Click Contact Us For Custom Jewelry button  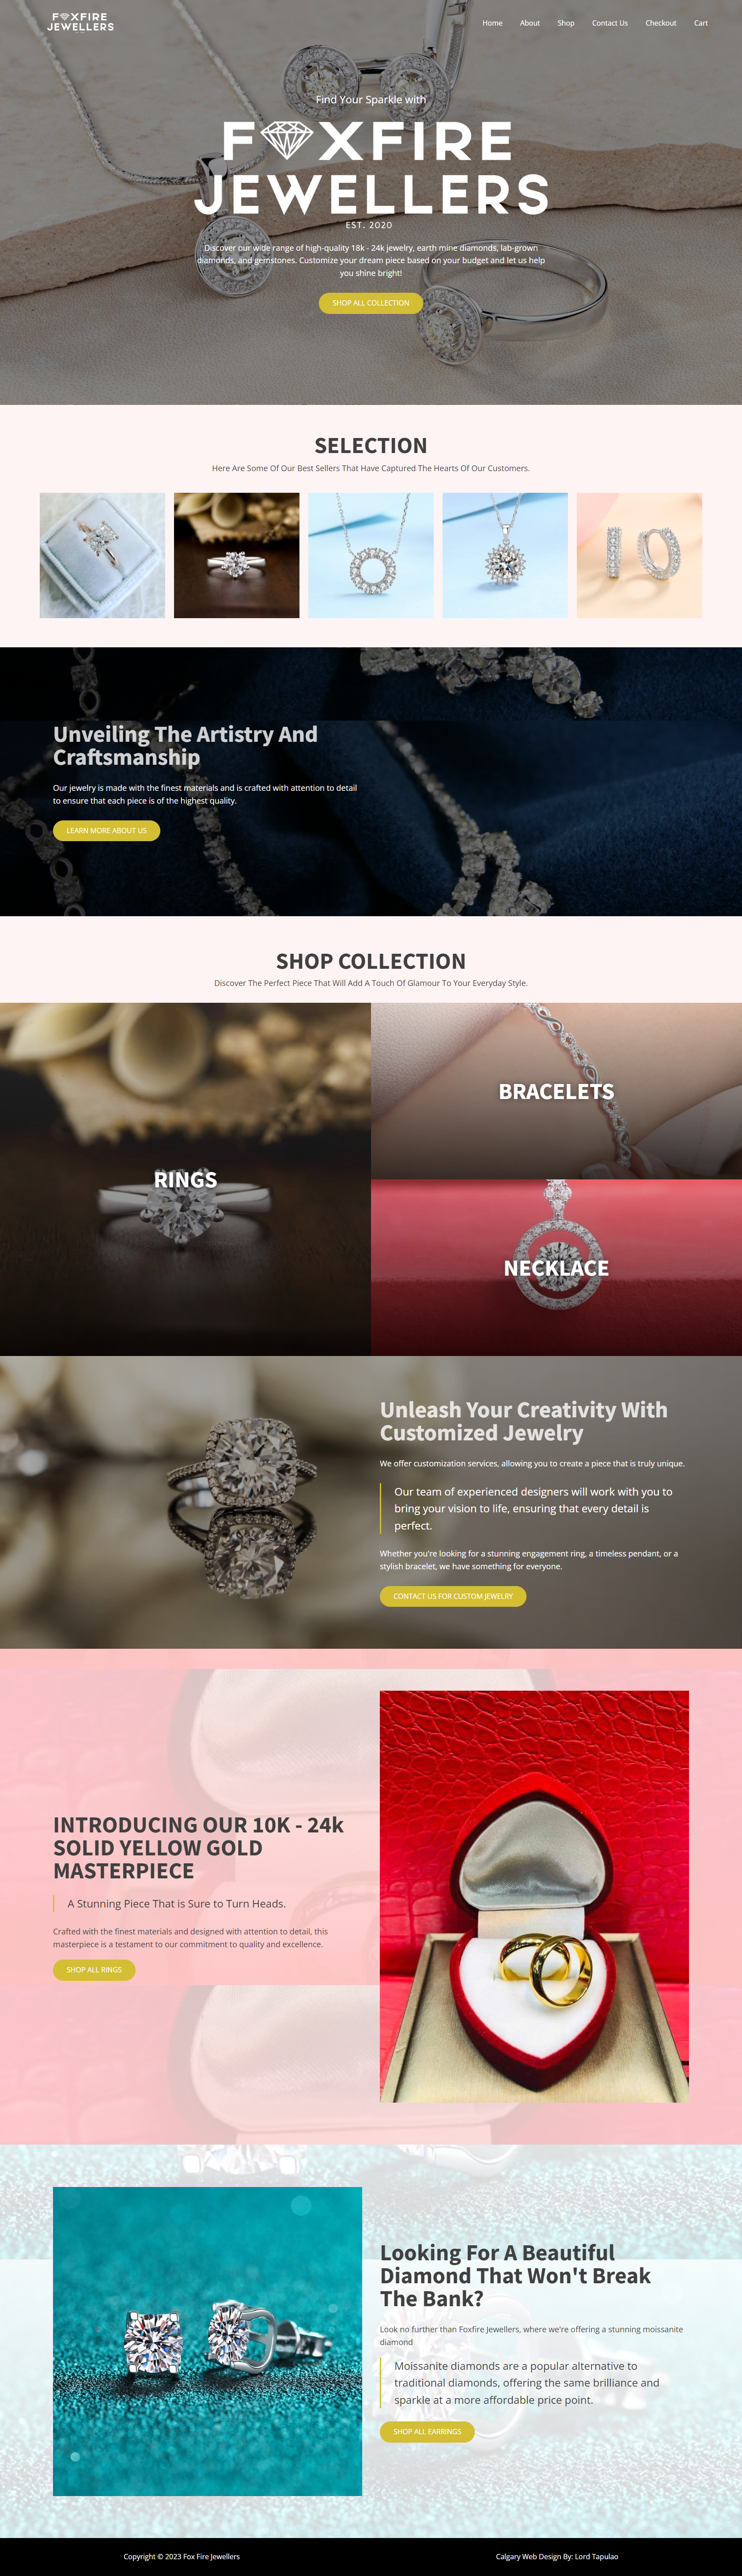point(453,1596)
